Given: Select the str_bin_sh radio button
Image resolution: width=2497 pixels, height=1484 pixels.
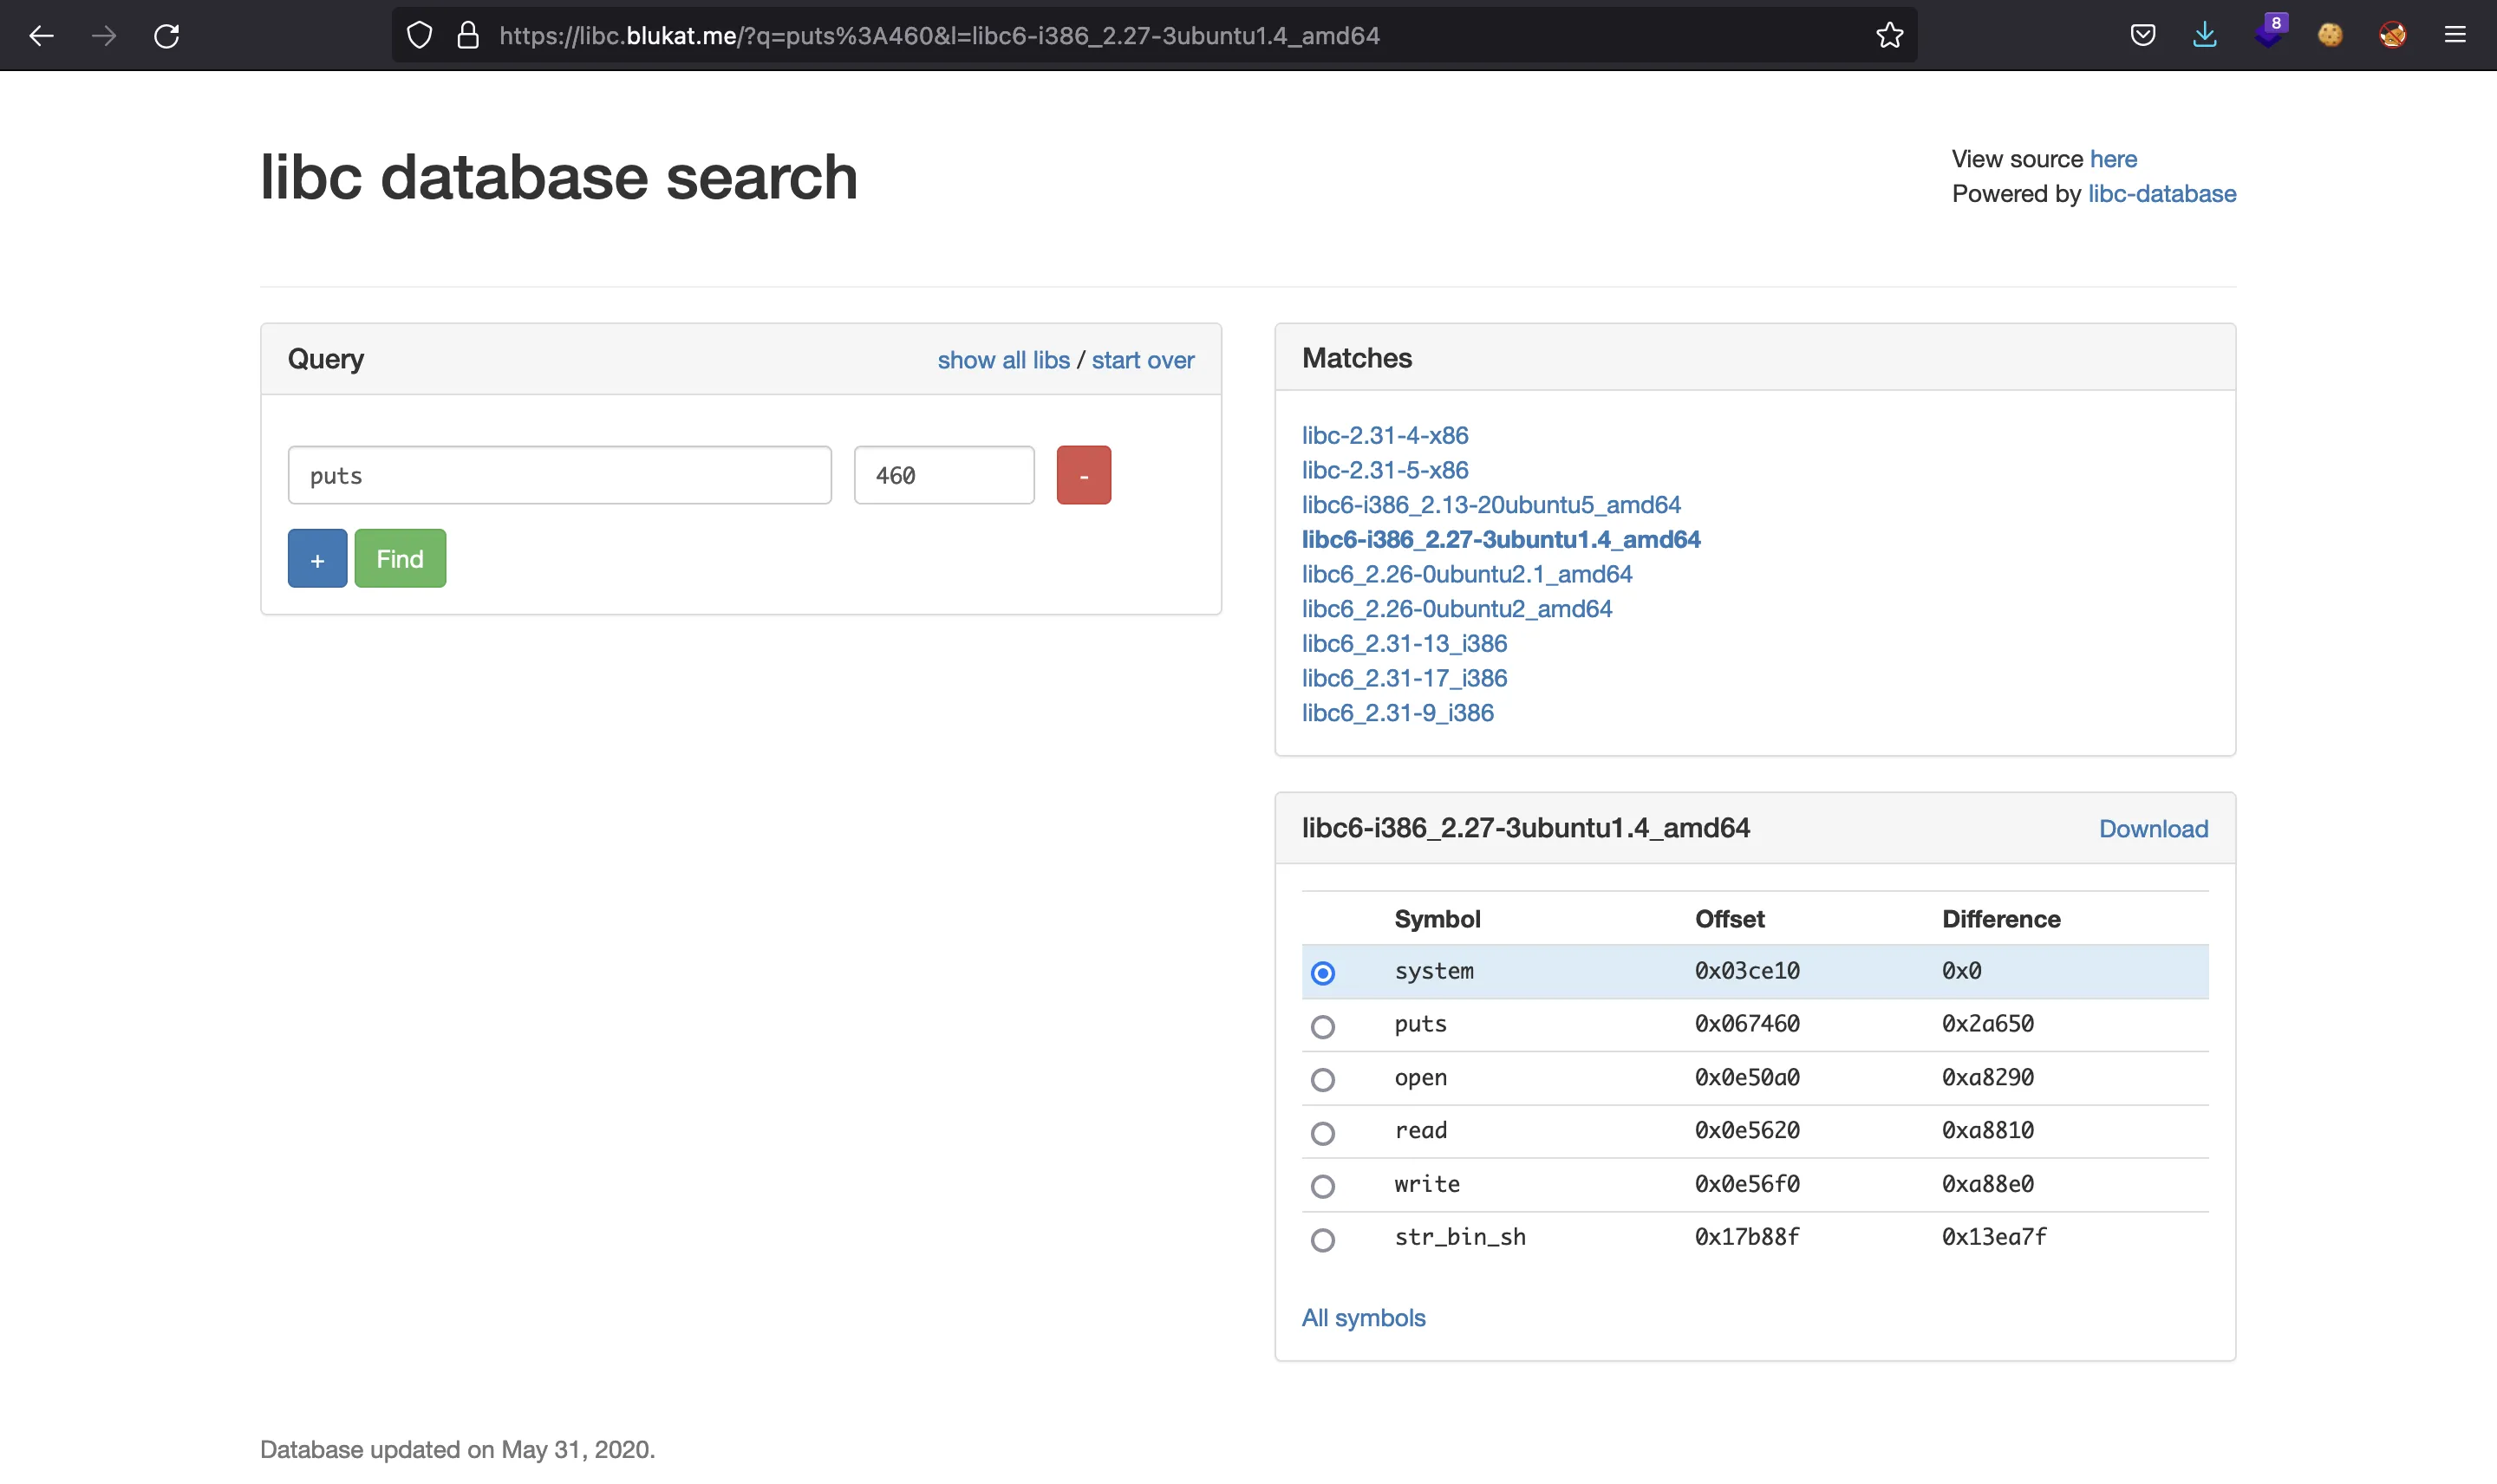Looking at the screenshot, I should (1323, 1240).
